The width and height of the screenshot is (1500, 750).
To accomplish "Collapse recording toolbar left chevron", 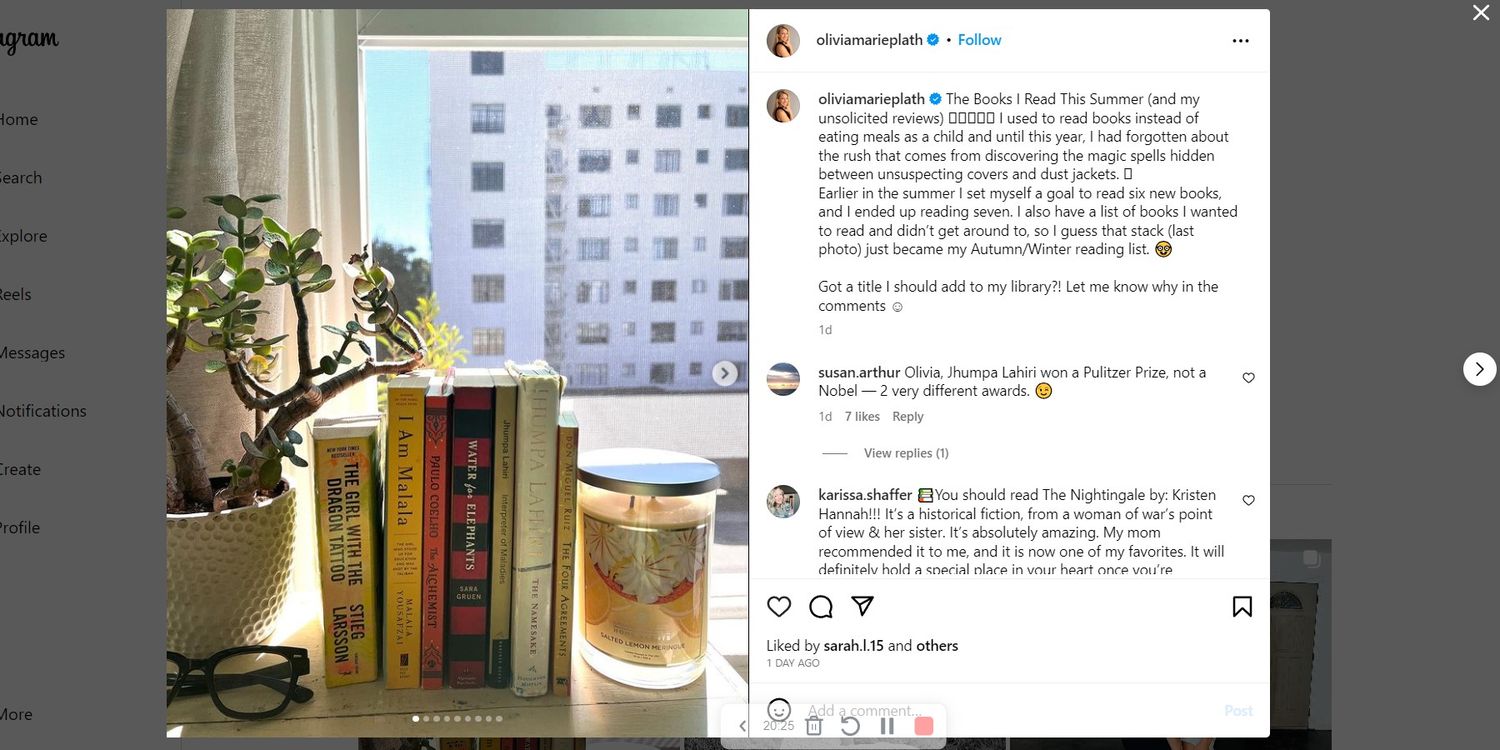I will [x=742, y=726].
